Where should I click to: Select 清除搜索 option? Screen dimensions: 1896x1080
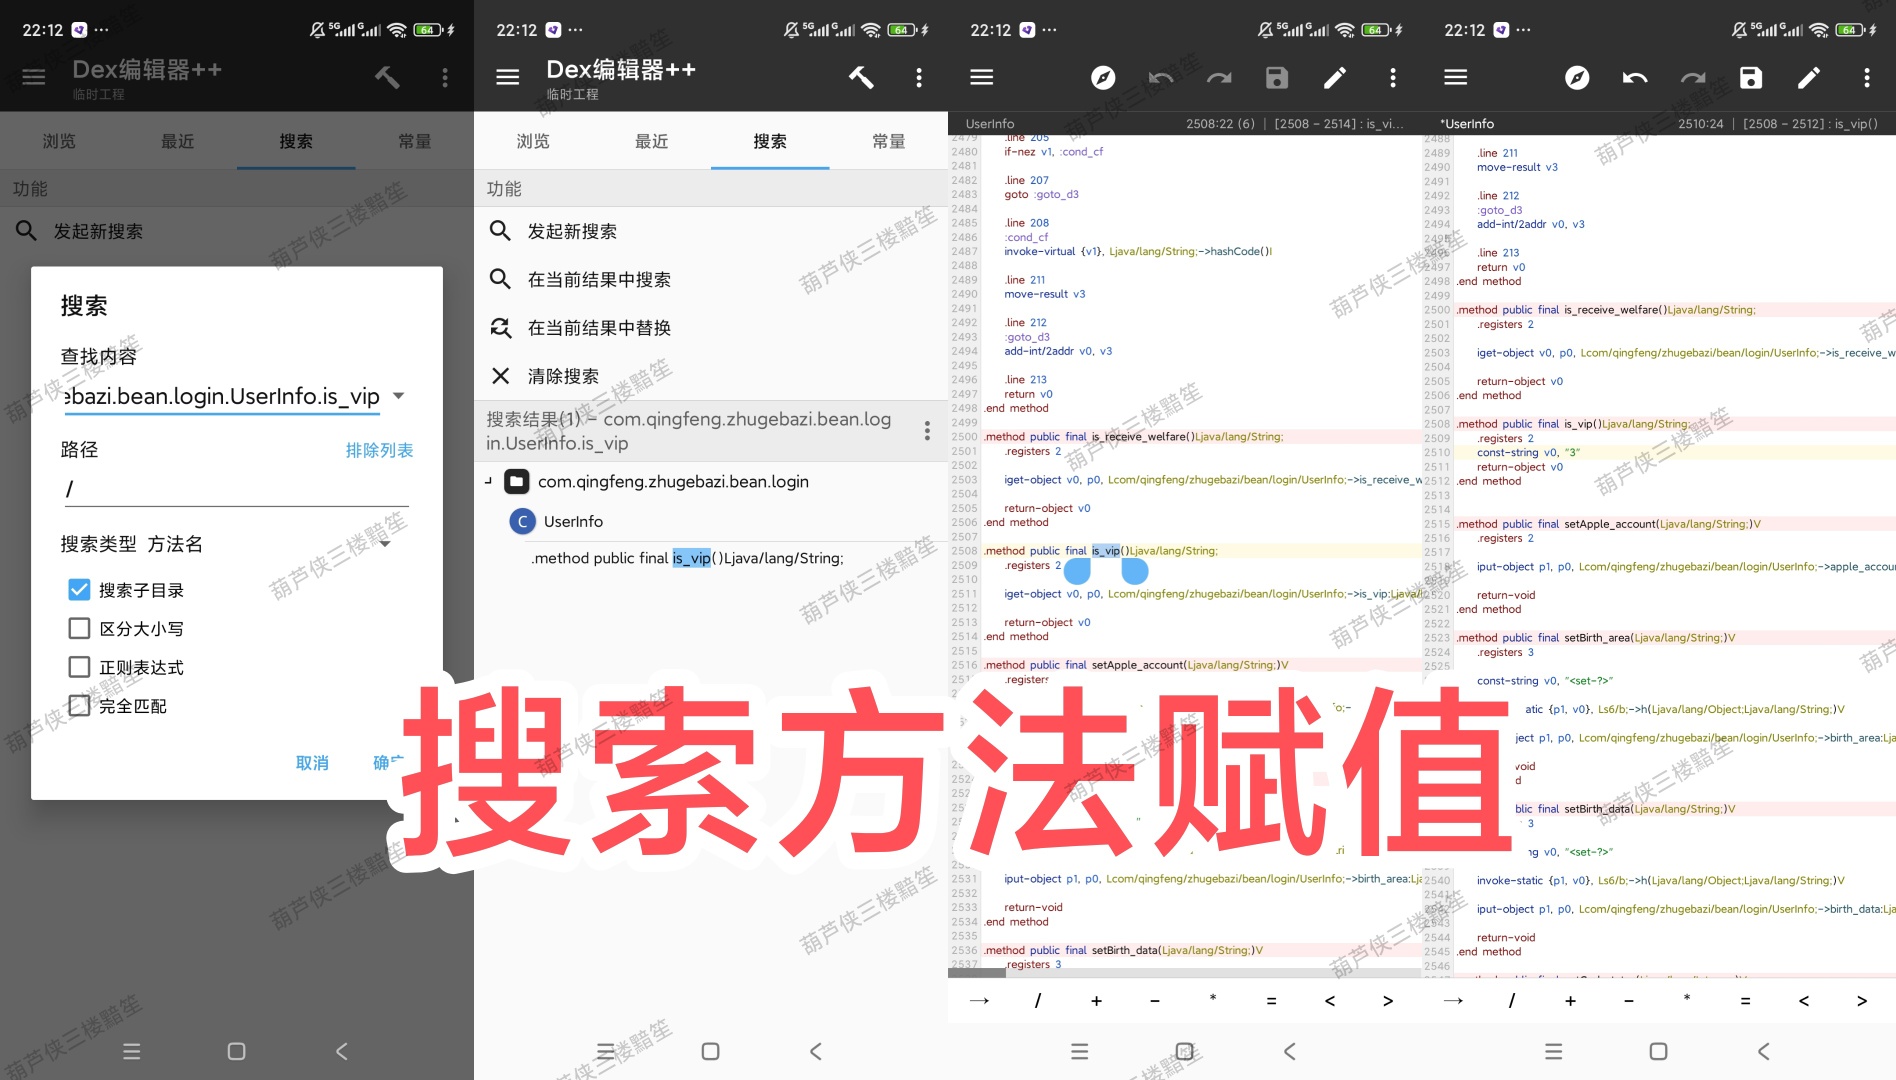click(x=710, y=376)
